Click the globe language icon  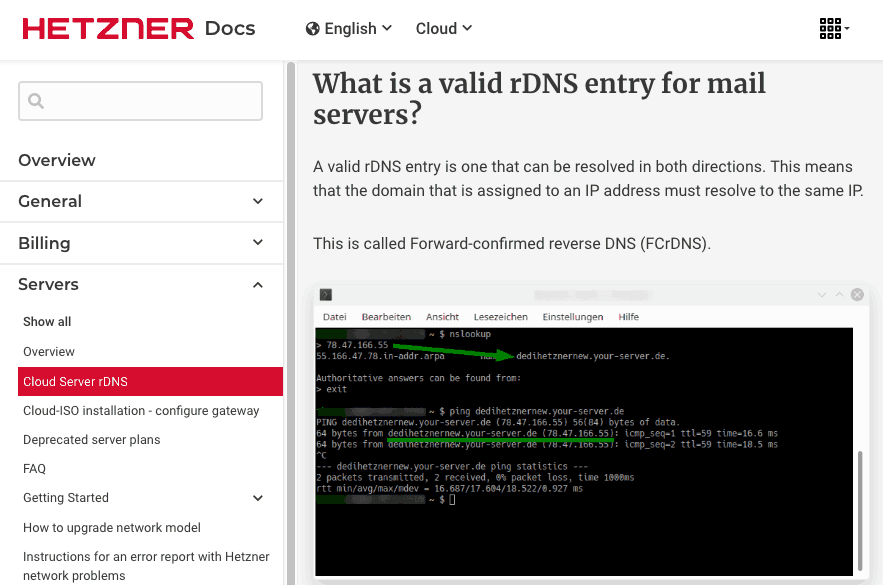click(x=313, y=29)
